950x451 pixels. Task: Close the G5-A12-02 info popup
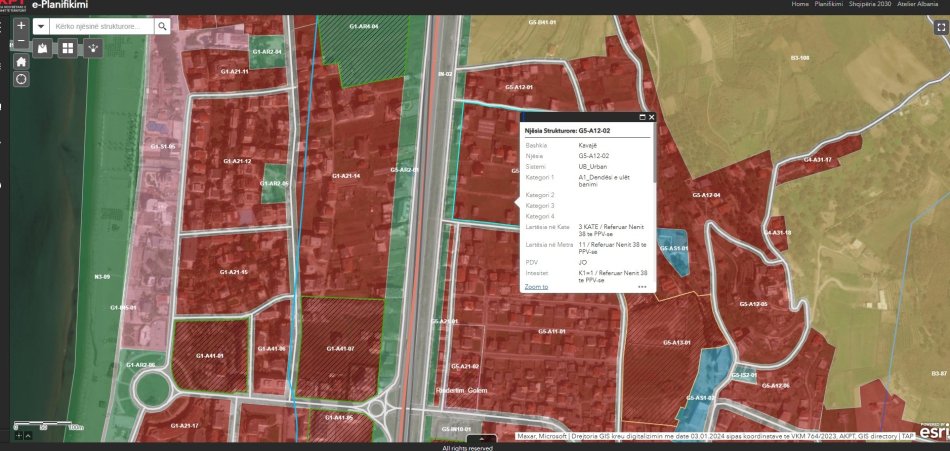(652, 117)
